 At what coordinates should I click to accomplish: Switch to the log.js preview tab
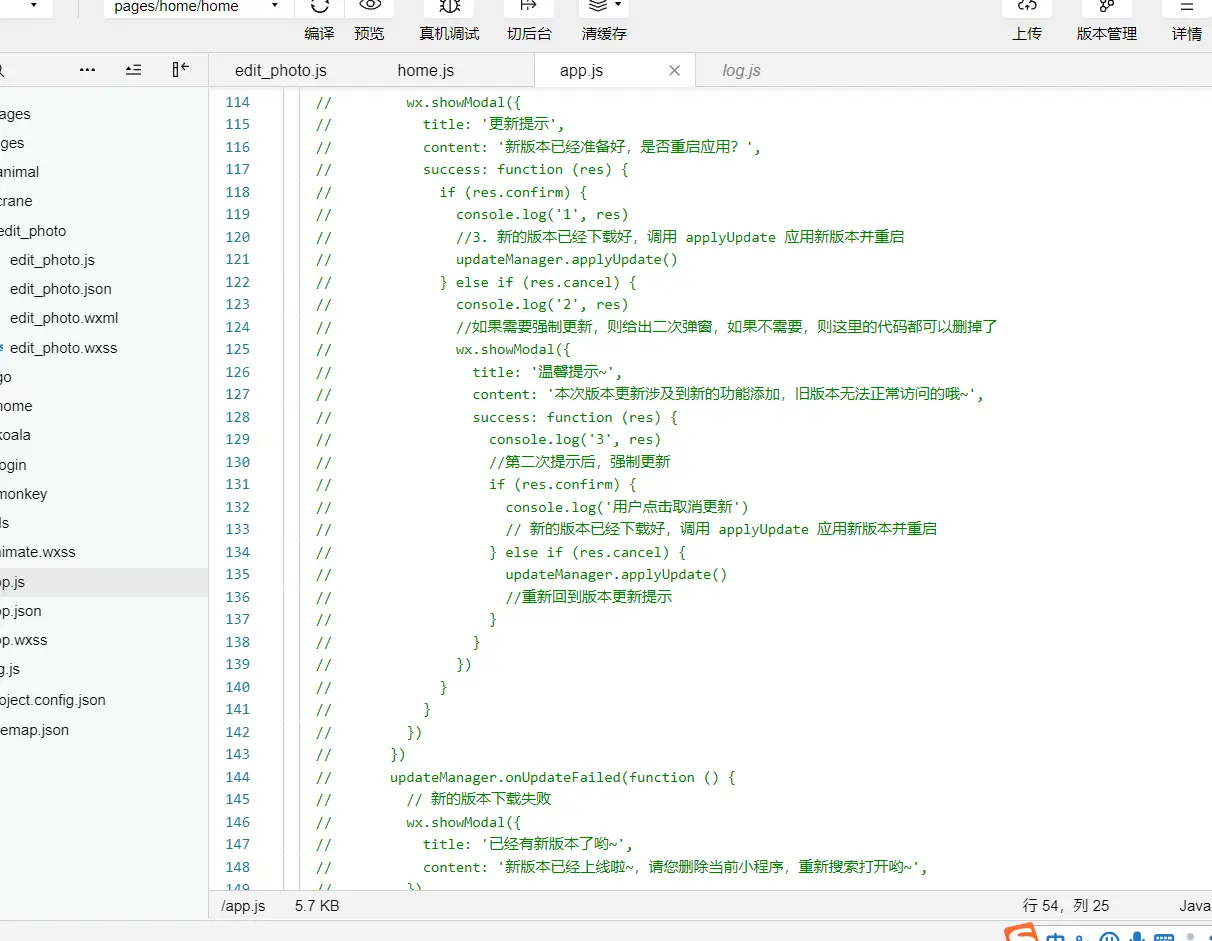click(742, 70)
